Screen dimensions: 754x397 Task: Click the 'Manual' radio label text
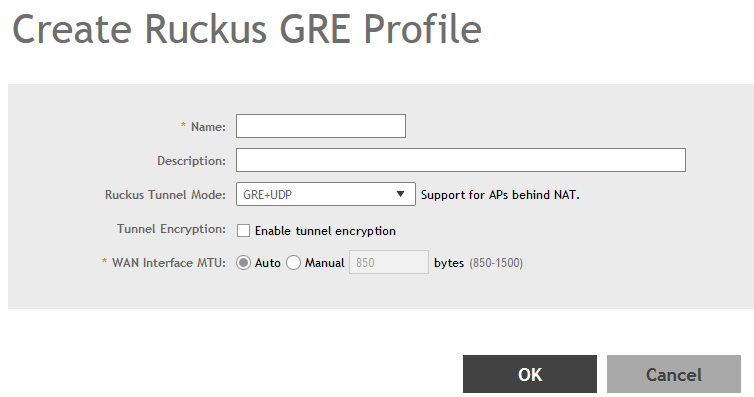tap(325, 263)
